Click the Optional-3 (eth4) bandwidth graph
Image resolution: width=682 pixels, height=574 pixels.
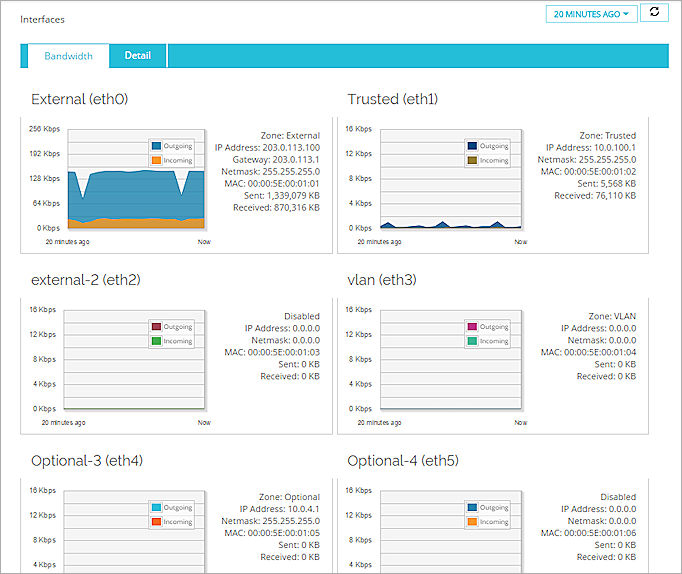pyautogui.click(x=134, y=532)
